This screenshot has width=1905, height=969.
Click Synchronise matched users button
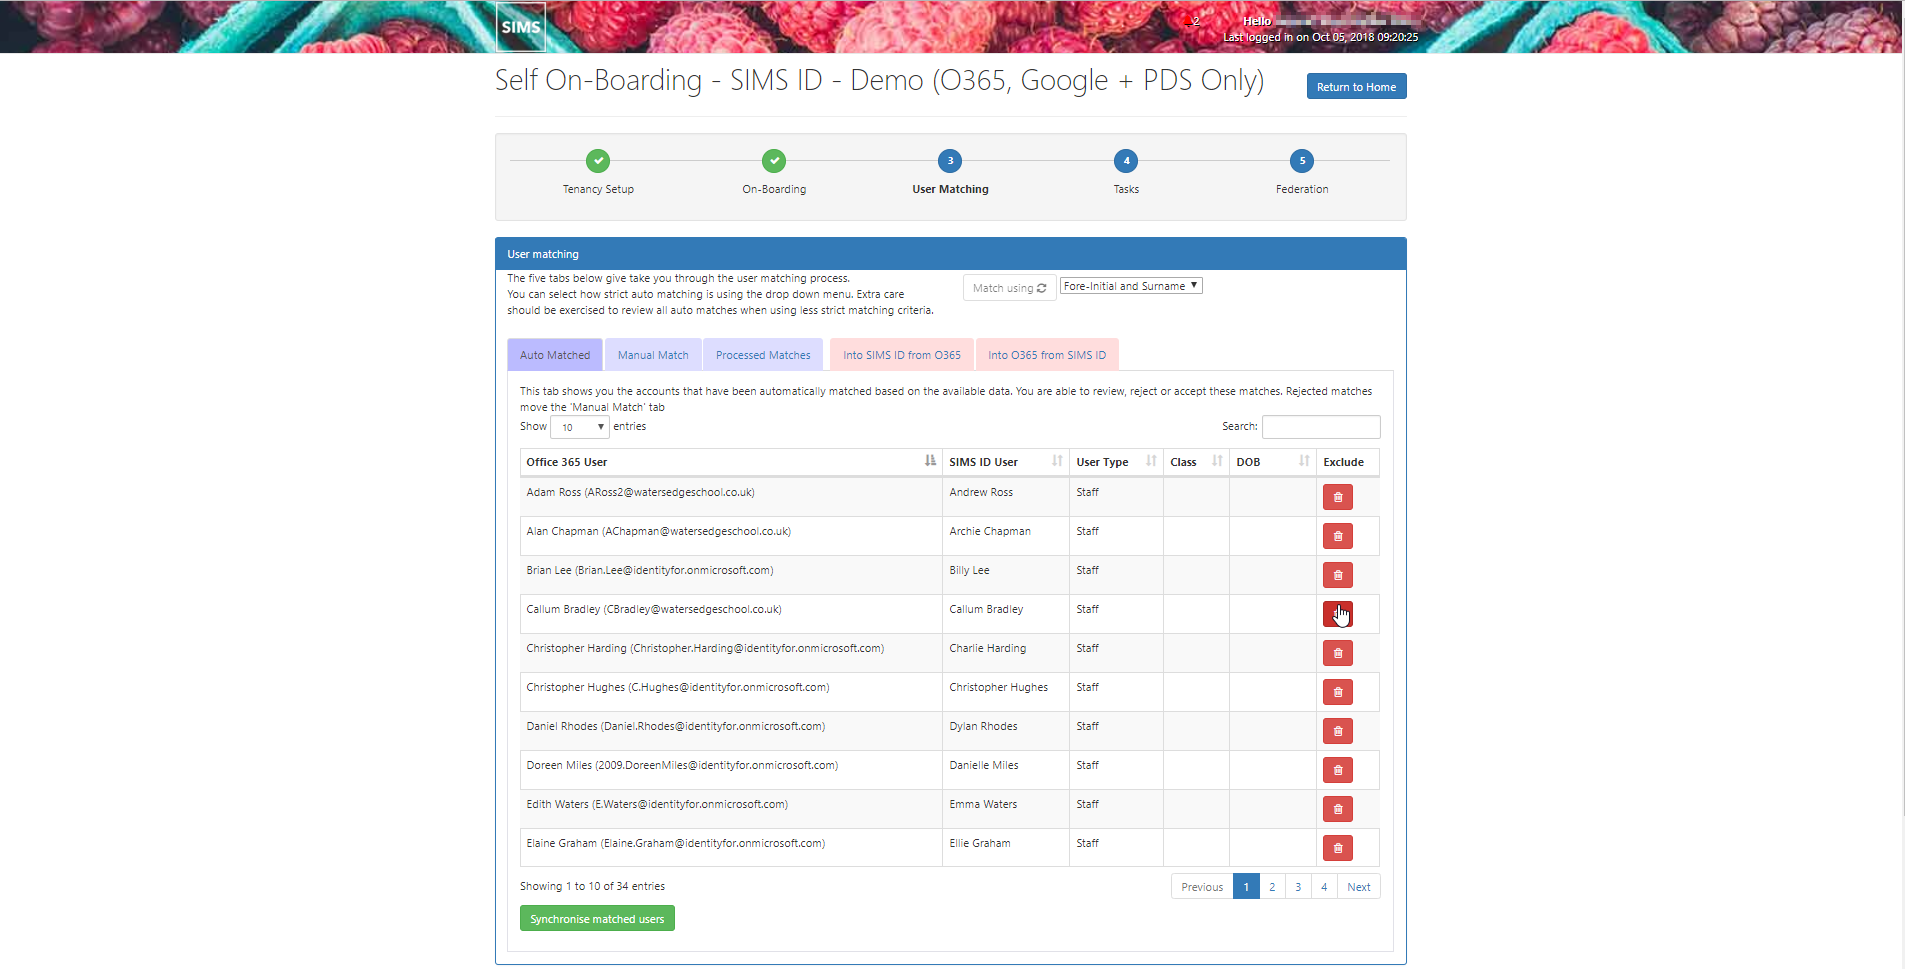(x=597, y=919)
